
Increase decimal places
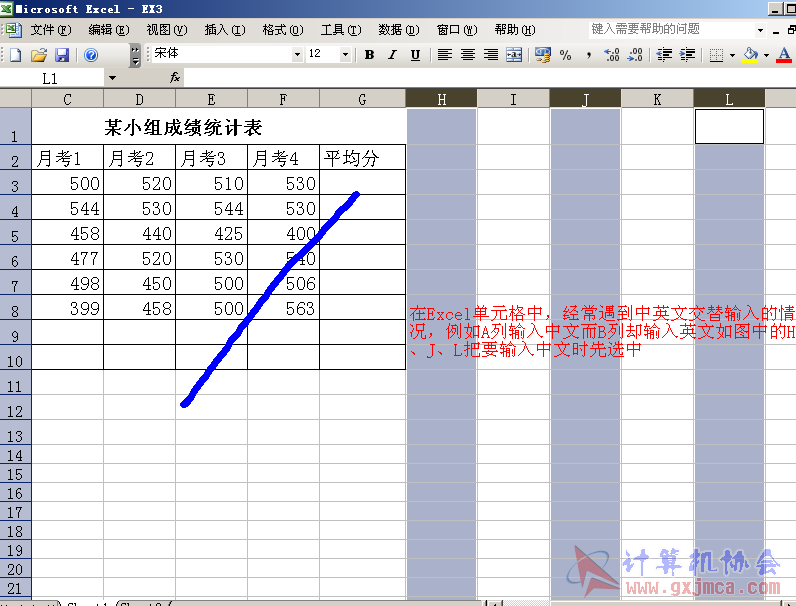coord(611,55)
